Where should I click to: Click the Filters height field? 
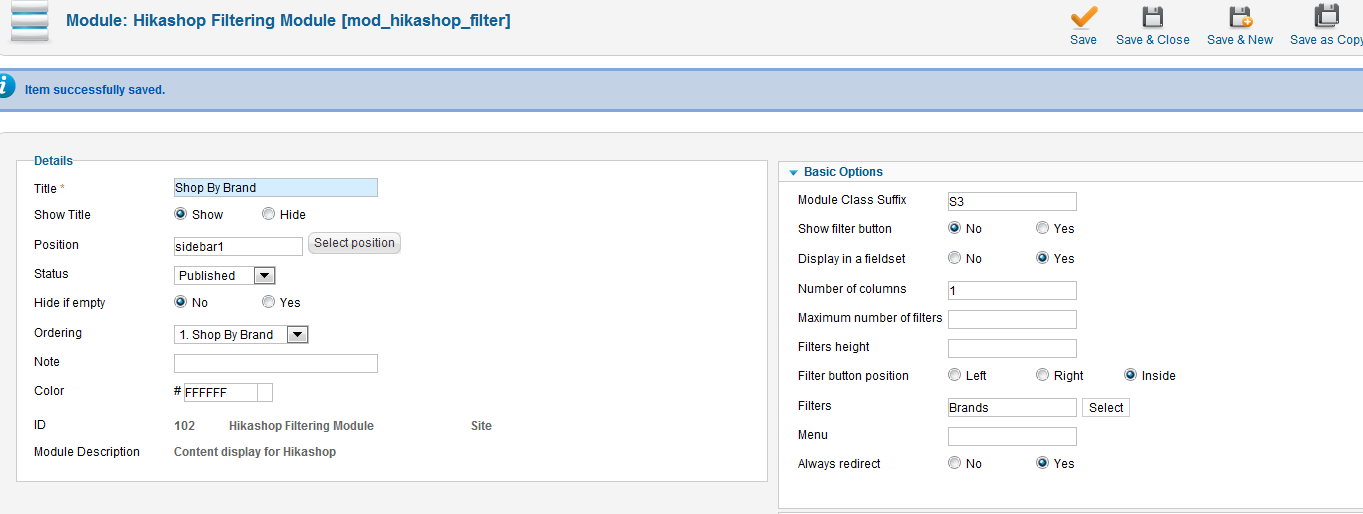tap(1012, 348)
